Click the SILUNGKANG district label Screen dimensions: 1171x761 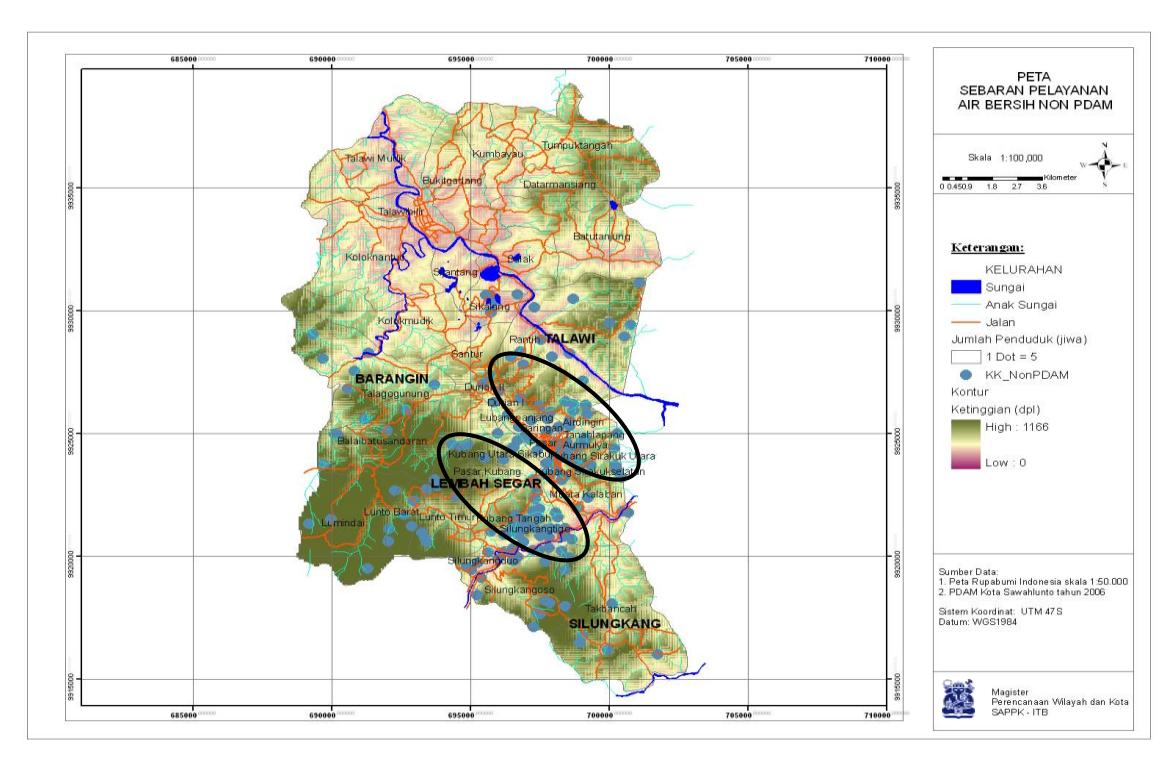pos(615,624)
